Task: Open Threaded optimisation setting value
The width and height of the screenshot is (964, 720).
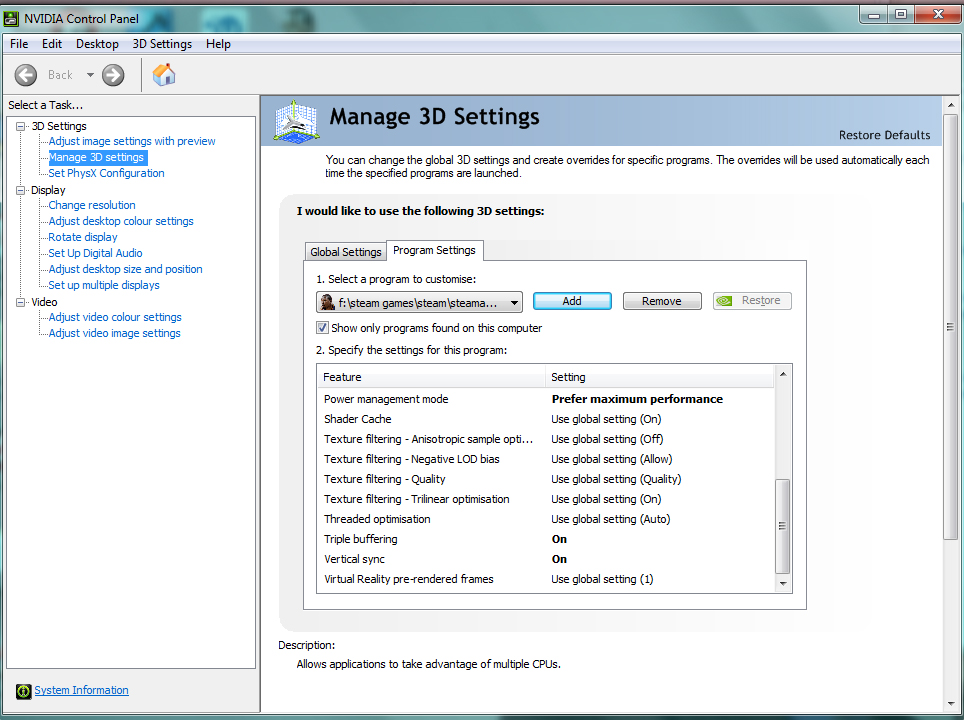Action: click(610, 519)
